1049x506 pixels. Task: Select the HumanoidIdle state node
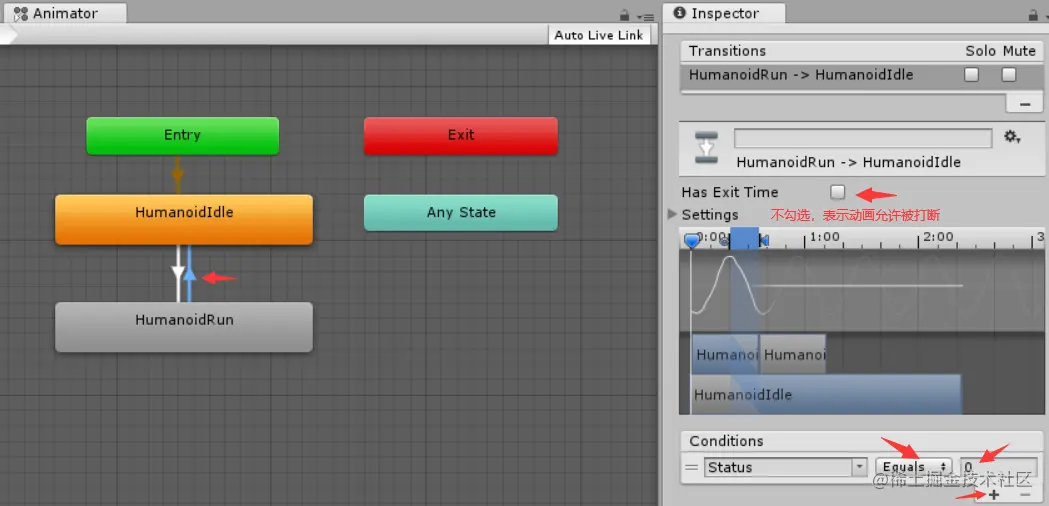pyautogui.click(x=184, y=219)
